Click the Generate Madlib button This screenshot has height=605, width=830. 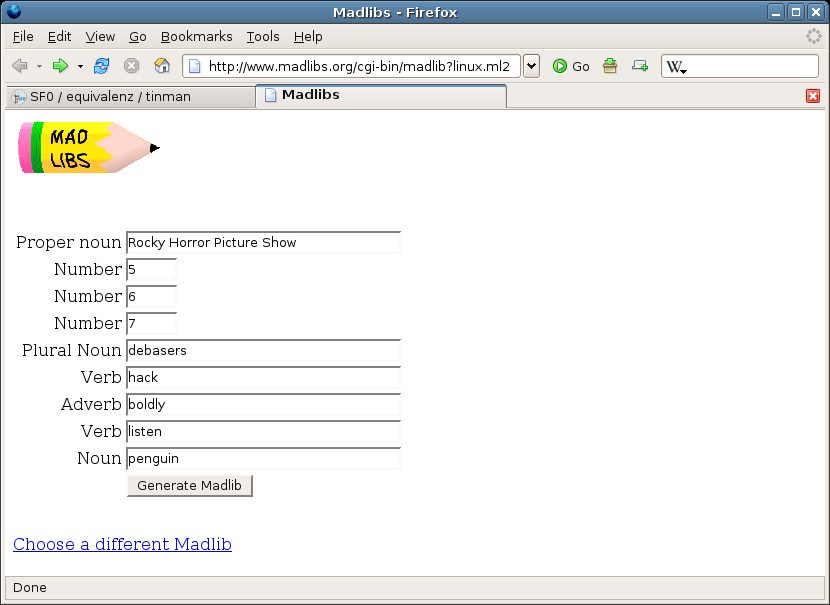tap(189, 485)
